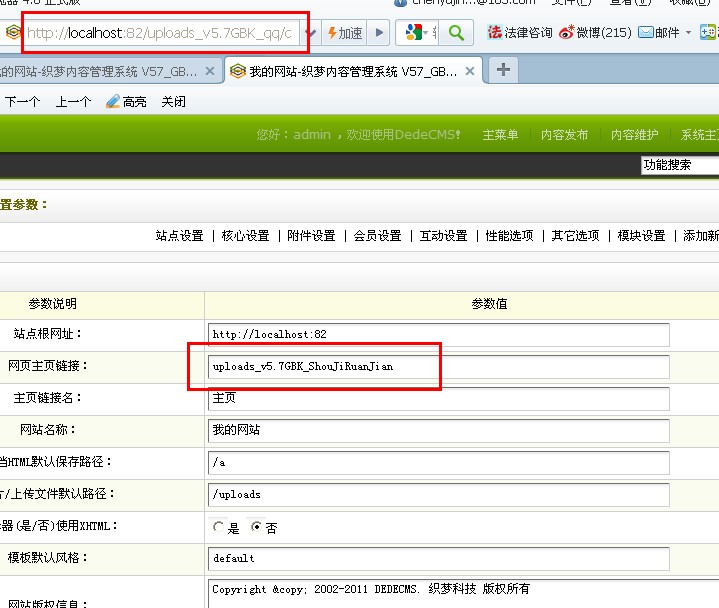Close the active browser tab
Screen dimensions: 719x608
pyautogui.click(x=470, y=71)
